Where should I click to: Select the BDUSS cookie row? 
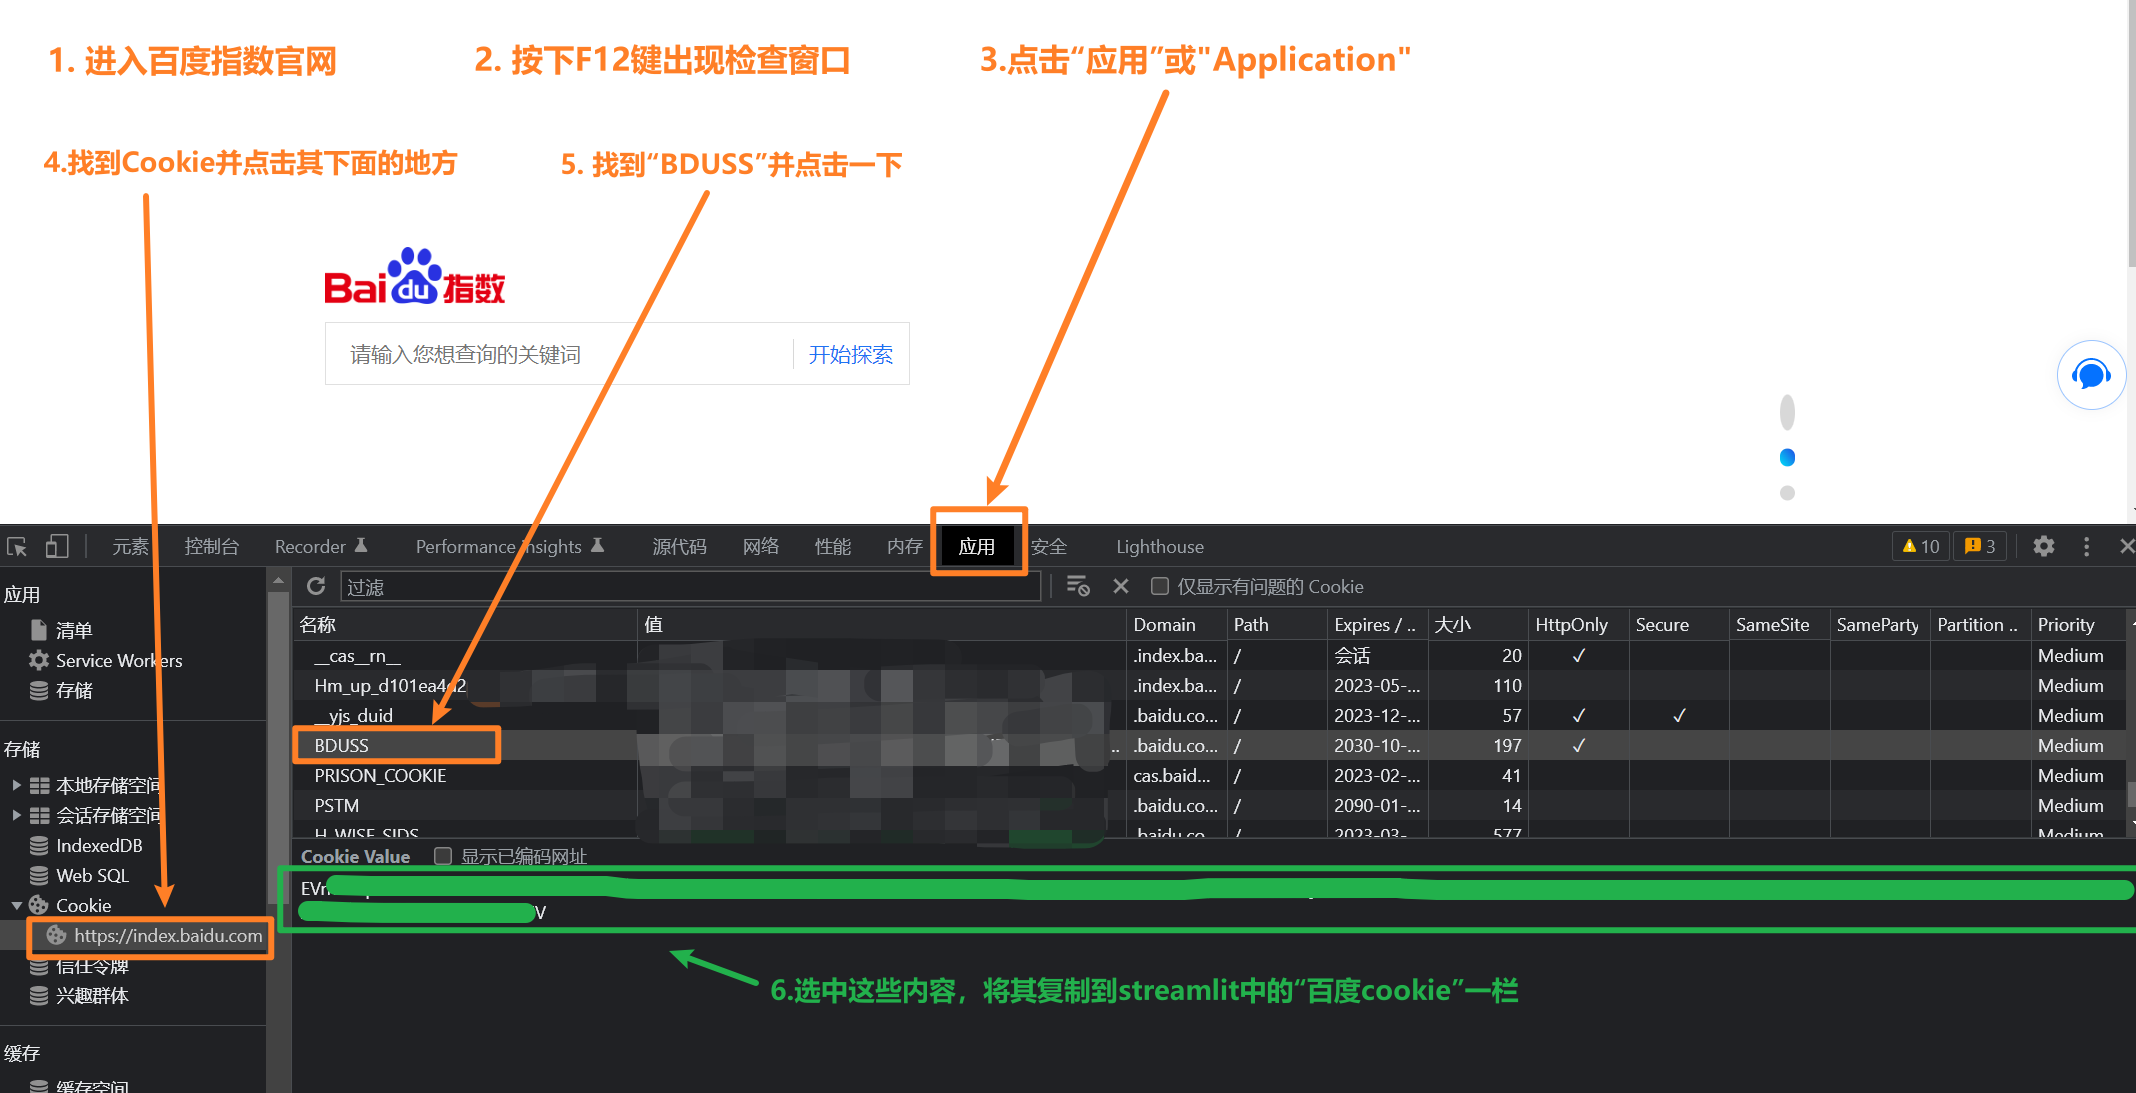click(1208, 745)
